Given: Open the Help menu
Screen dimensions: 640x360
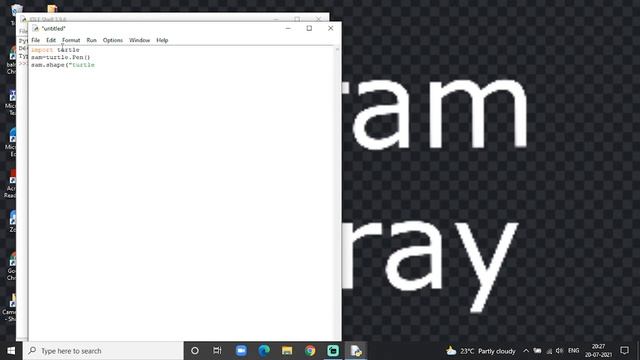Looking at the screenshot, I should tap(162, 40).
